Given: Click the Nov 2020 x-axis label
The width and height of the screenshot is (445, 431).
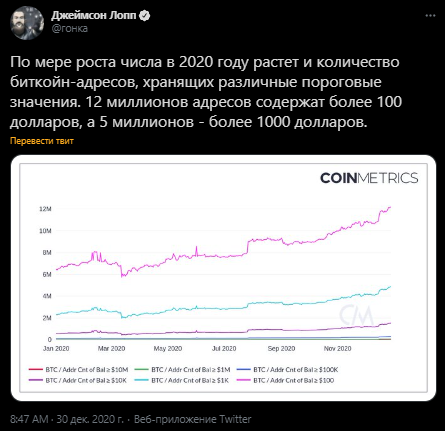Looking at the screenshot, I should click(337, 349).
